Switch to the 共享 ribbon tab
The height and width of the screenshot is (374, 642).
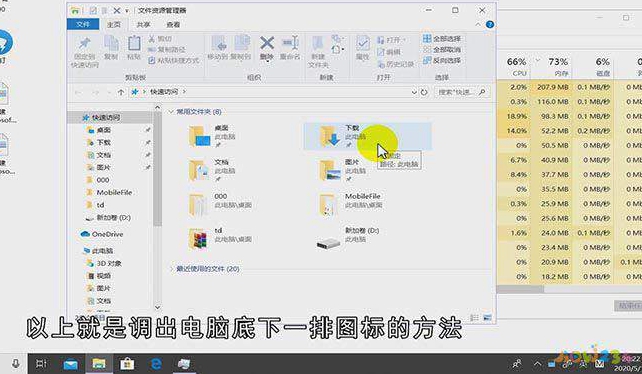tap(143, 25)
